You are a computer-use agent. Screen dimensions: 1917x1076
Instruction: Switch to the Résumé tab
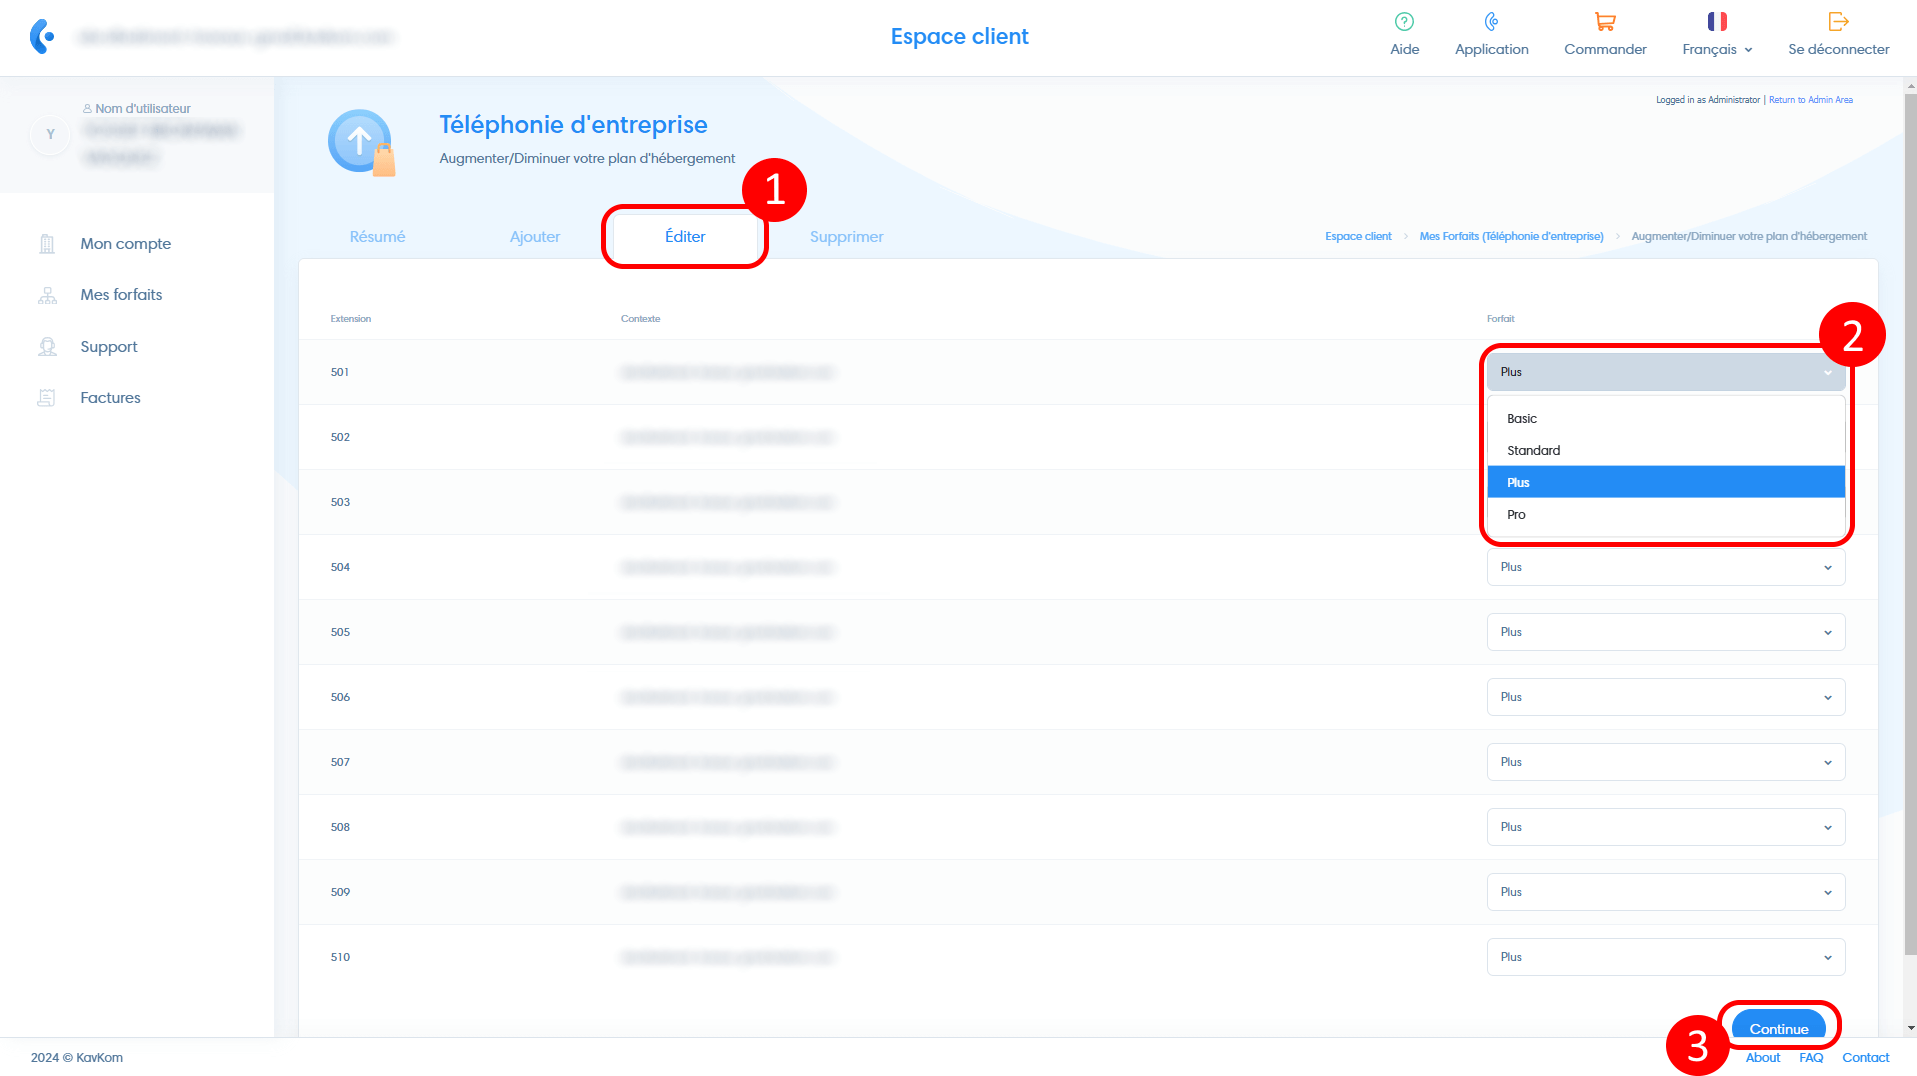377,237
